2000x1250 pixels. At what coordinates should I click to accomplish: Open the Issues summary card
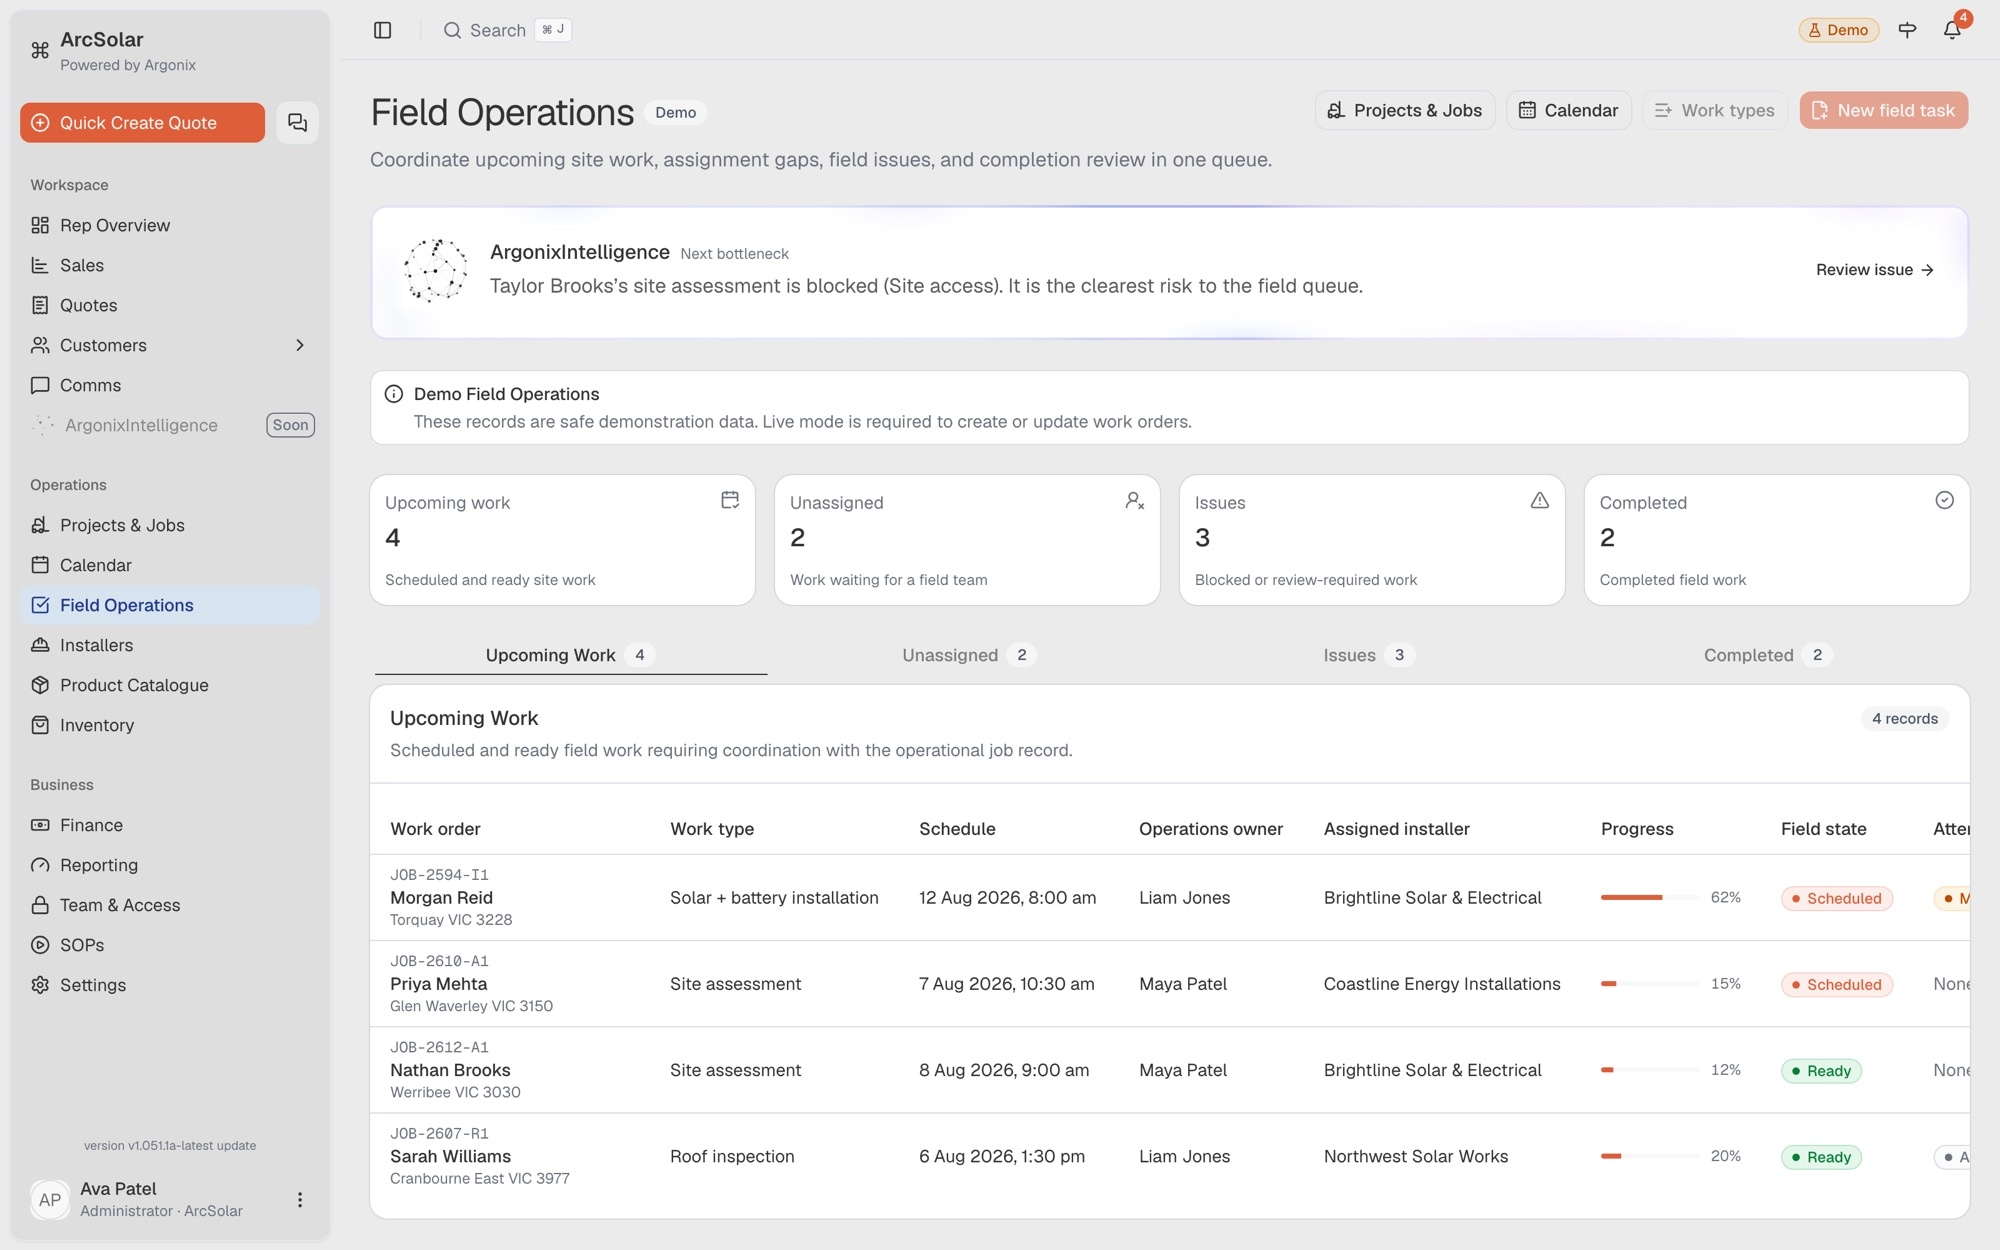(1371, 540)
